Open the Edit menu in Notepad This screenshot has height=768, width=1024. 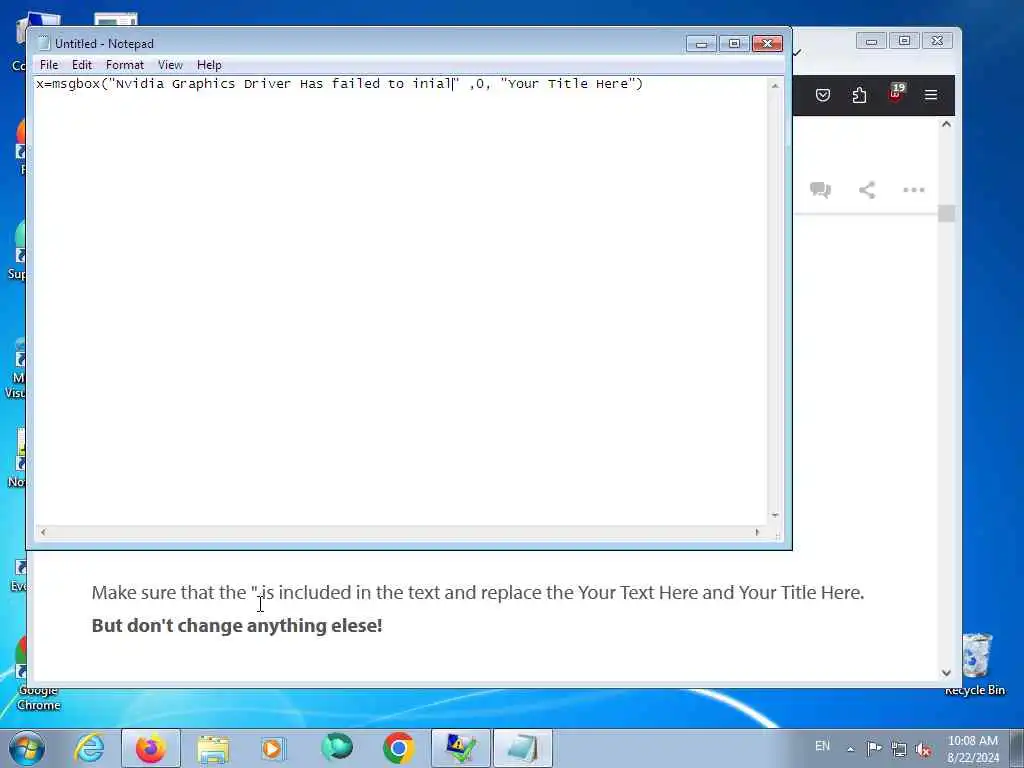(x=82, y=65)
